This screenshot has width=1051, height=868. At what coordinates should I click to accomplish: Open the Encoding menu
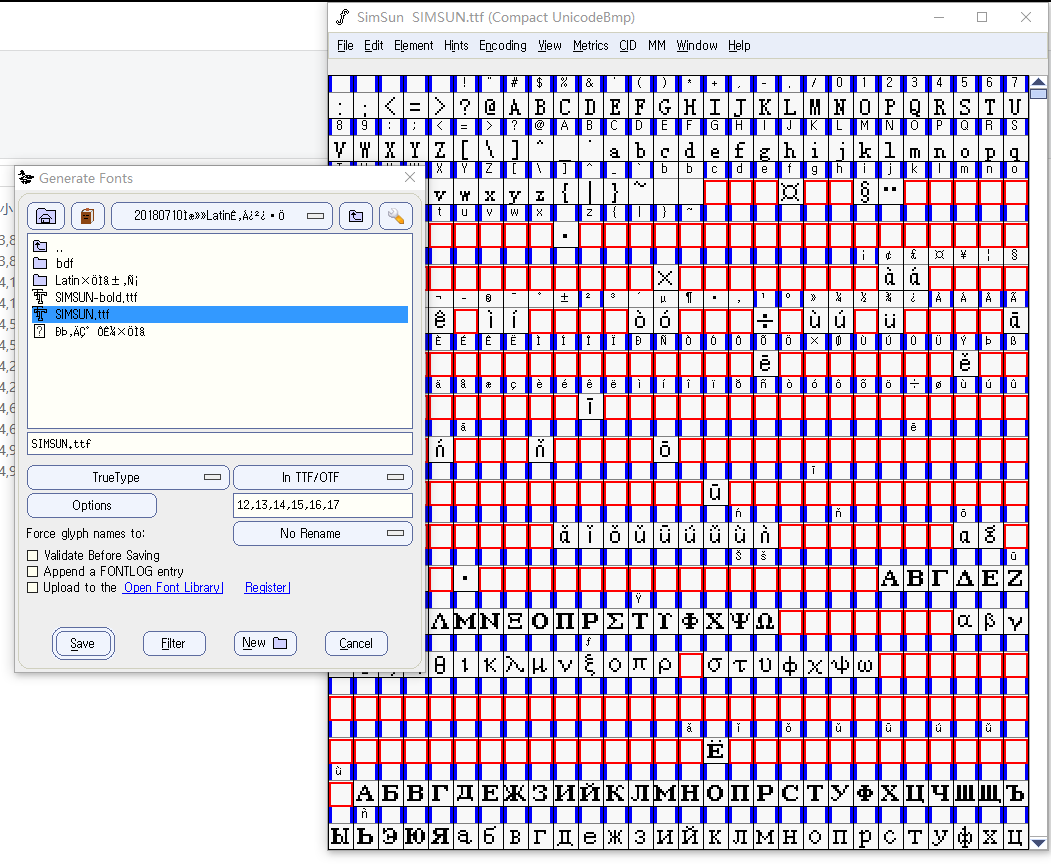click(503, 46)
